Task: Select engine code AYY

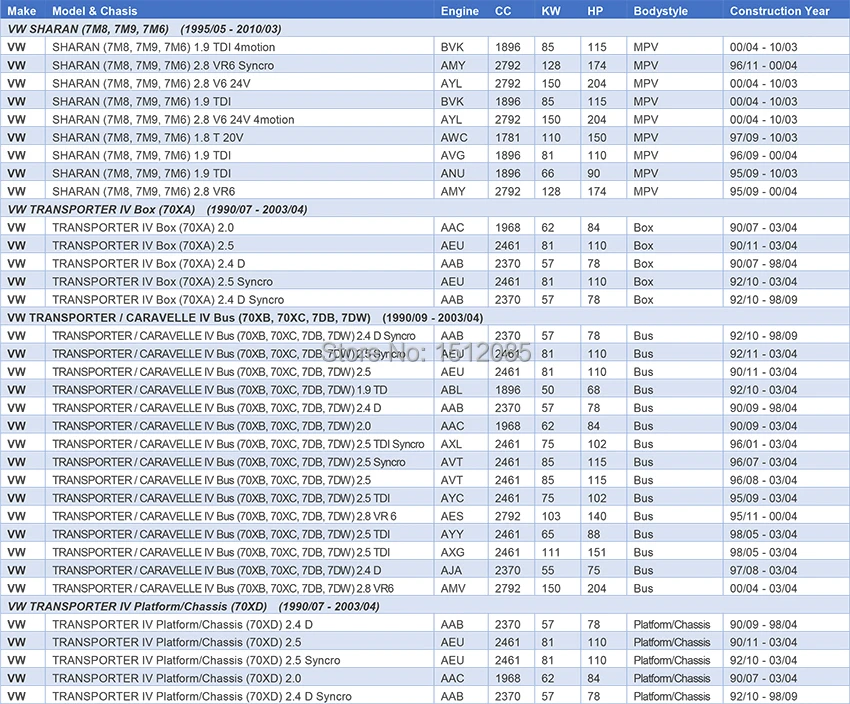Action: (452, 534)
